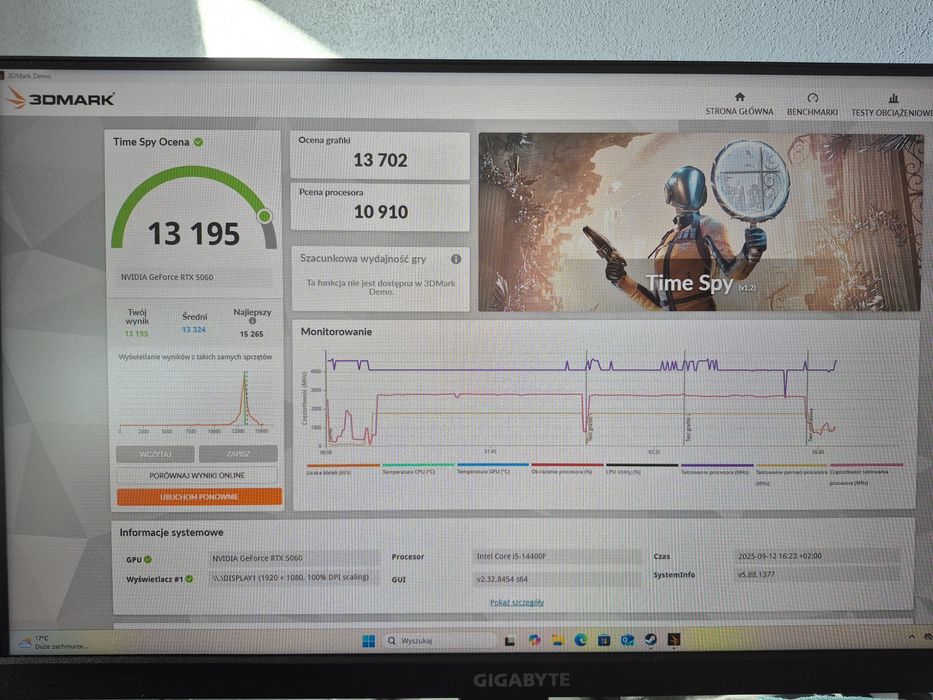Switch to the Benchmarki tab
The width and height of the screenshot is (933, 700).
[x=812, y=104]
